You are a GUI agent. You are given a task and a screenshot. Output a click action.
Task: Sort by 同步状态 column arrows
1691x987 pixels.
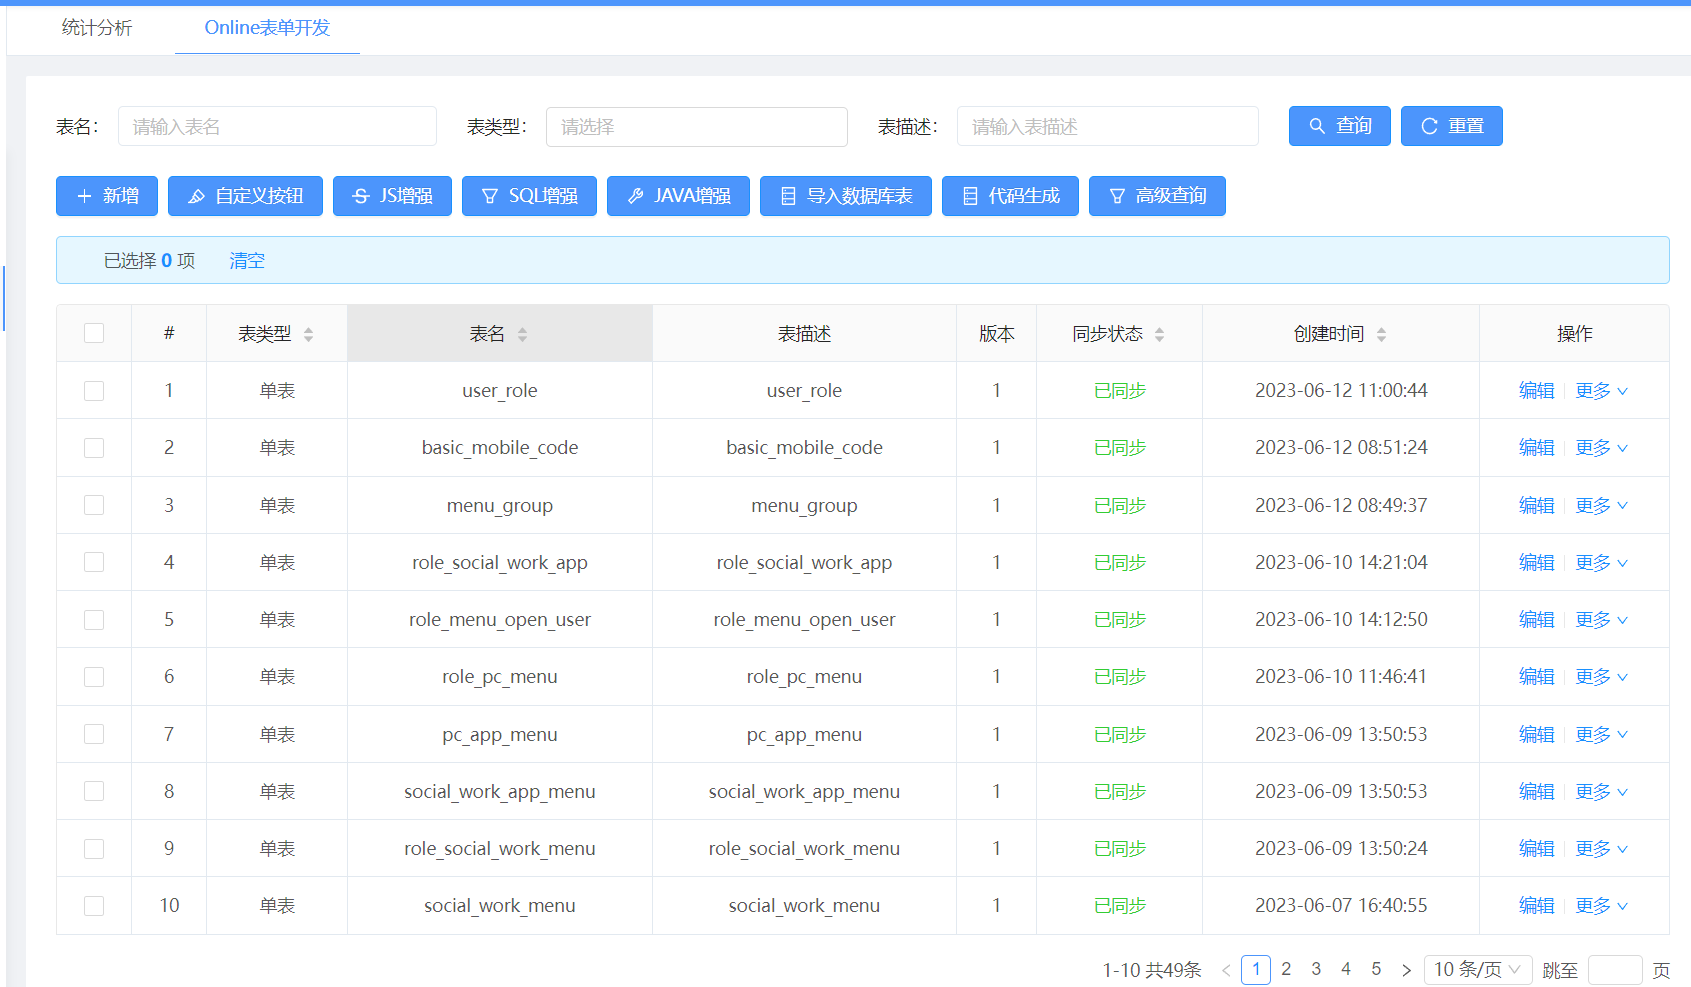coord(1159,334)
